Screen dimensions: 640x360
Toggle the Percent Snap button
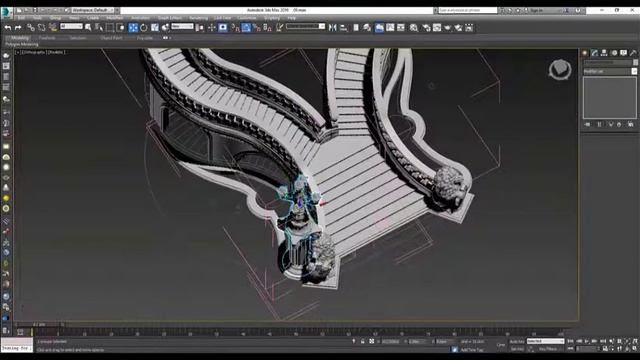[x=257, y=27]
